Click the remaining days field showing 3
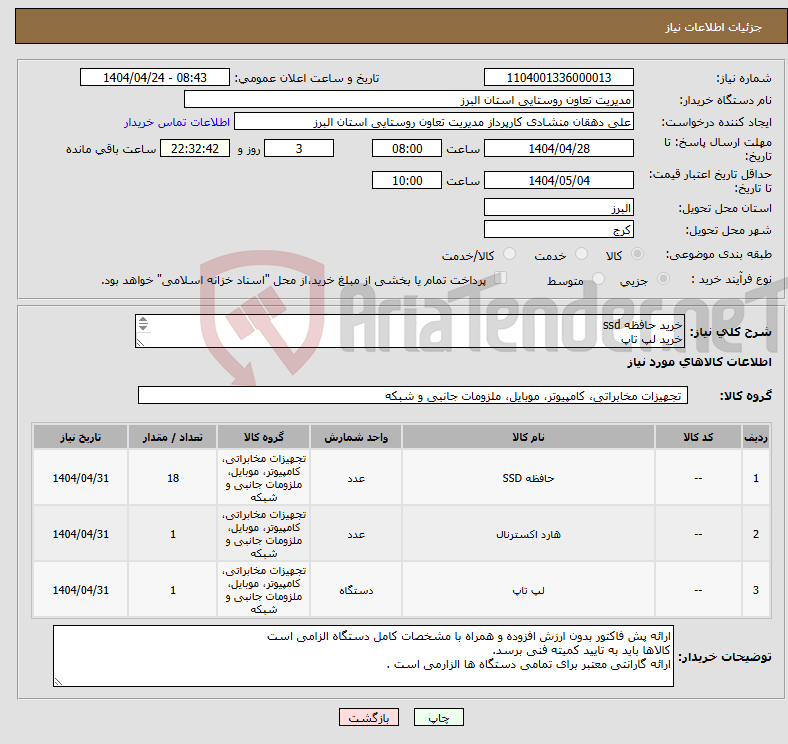 click(299, 148)
